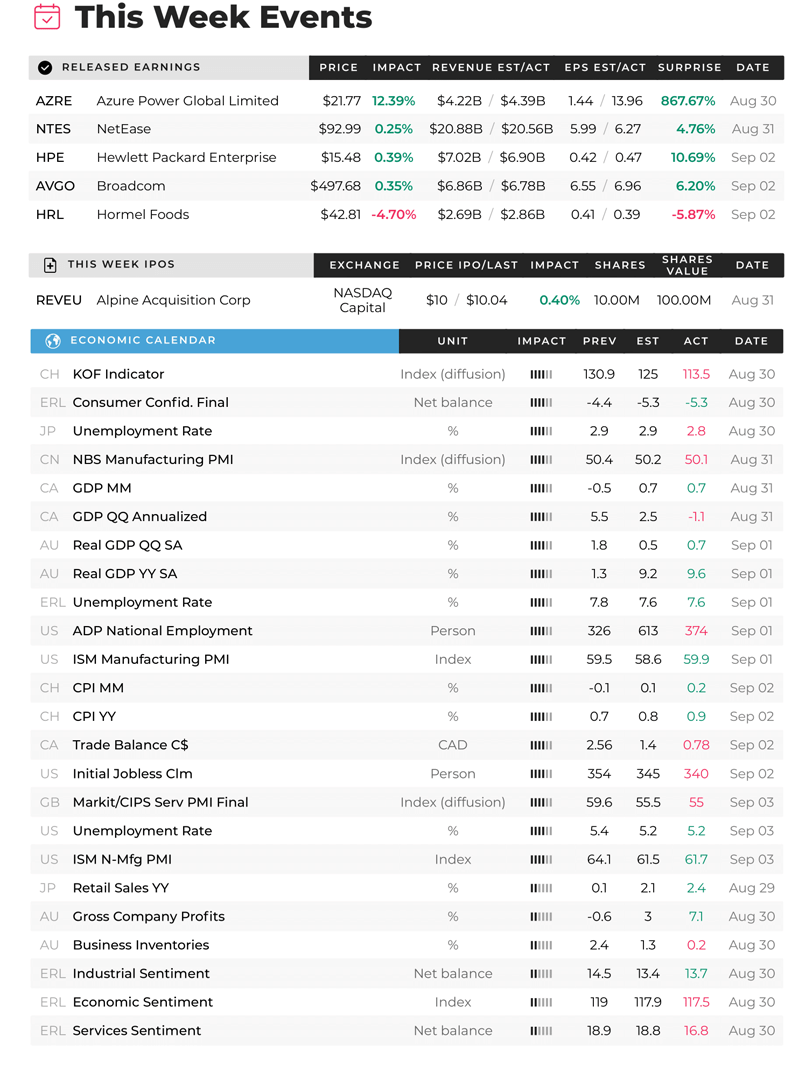Click impact bars icon for Services Sentiment
The image size is (806, 1073).
click(x=541, y=1031)
